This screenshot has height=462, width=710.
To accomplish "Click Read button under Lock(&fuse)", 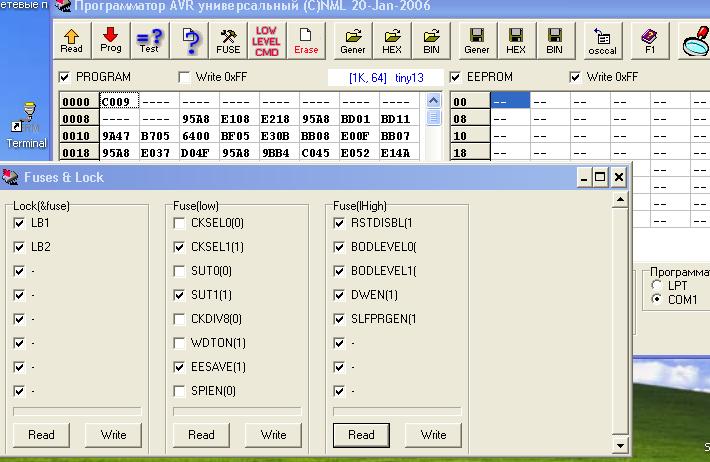I will 41,435.
